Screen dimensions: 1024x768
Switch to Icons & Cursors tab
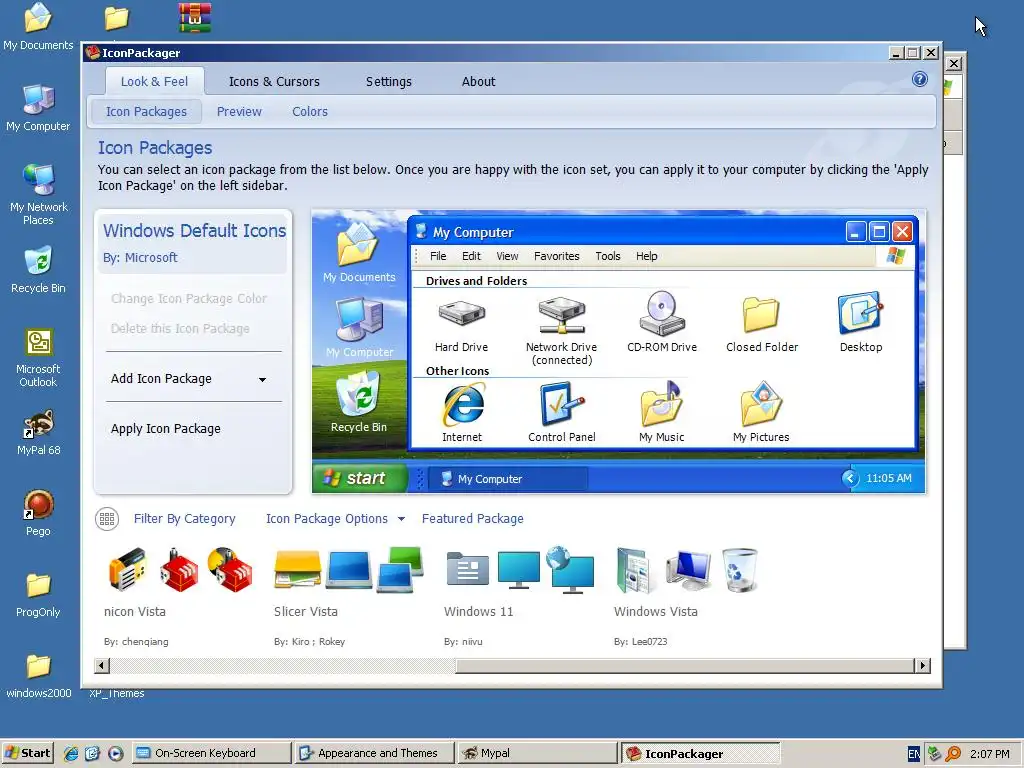[x=274, y=82]
